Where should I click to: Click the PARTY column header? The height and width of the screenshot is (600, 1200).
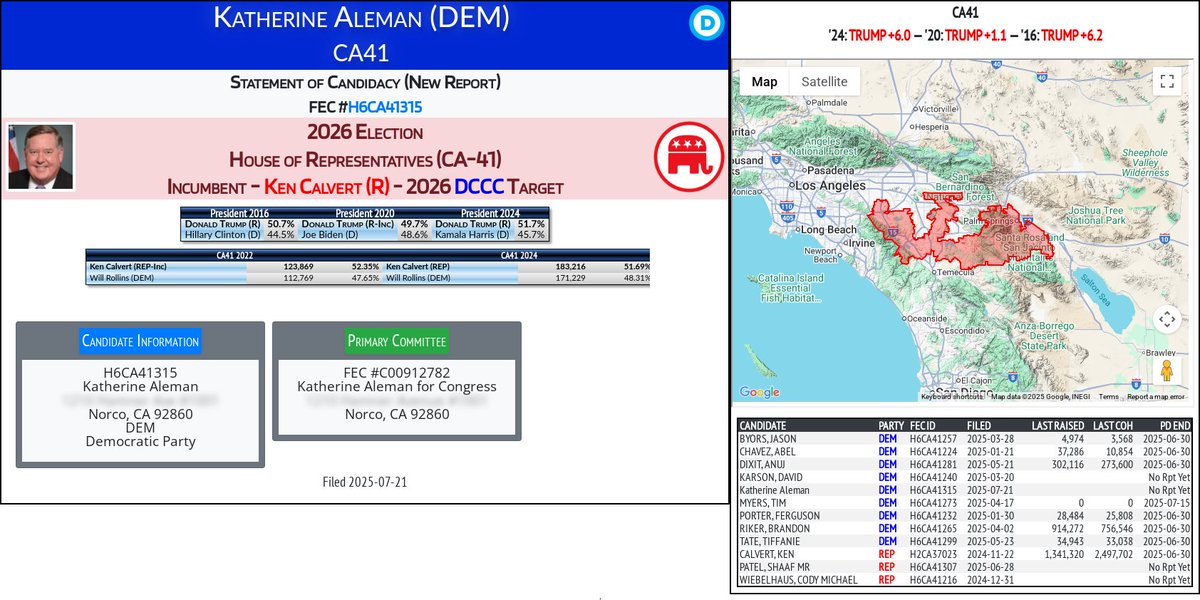pyautogui.click(x=891, y=425)
